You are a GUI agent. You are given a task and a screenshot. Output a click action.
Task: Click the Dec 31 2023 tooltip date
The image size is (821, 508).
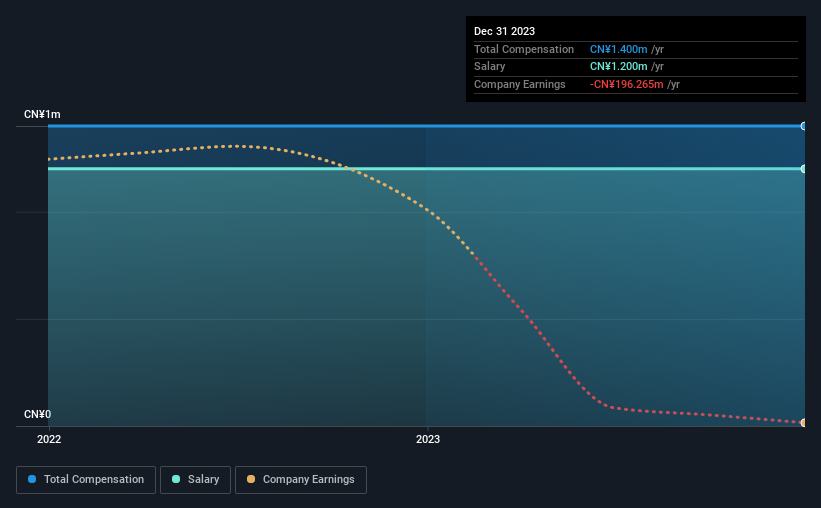pos(504,31)
